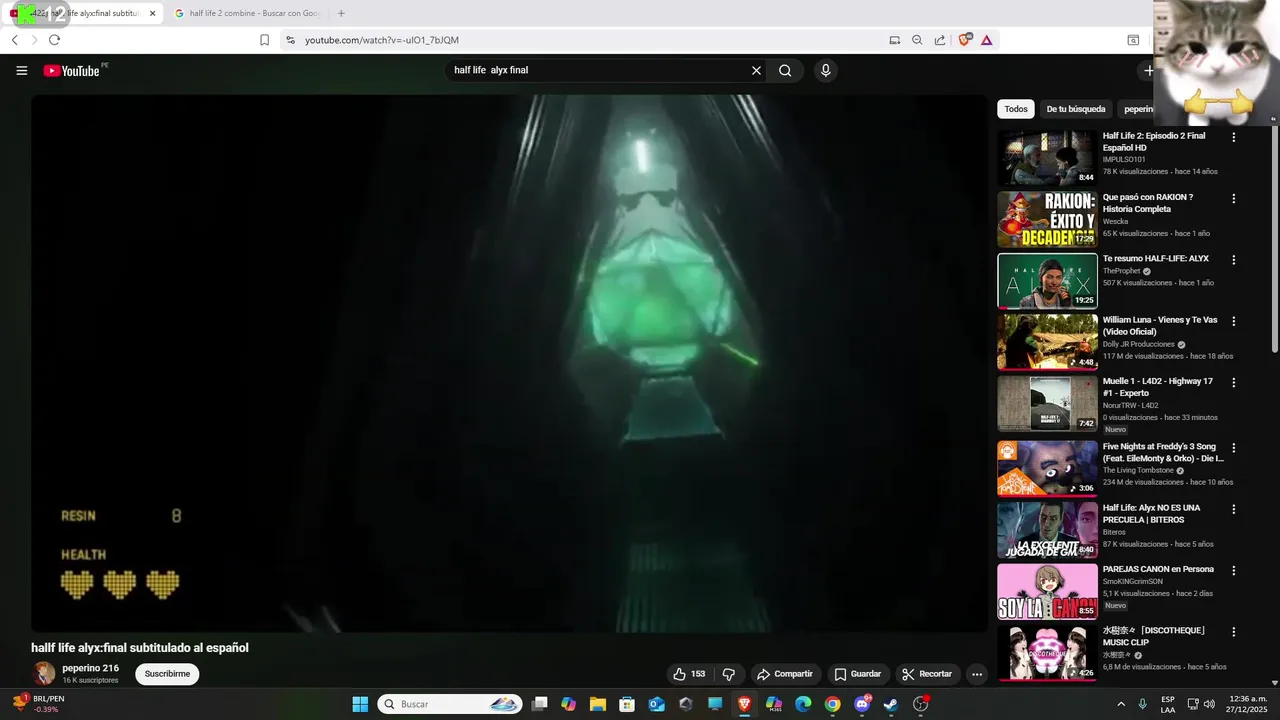This screenshot has height=720, width=1280.
Task: Open Brave Rewards triangle icon
Action: coord(986,40)
